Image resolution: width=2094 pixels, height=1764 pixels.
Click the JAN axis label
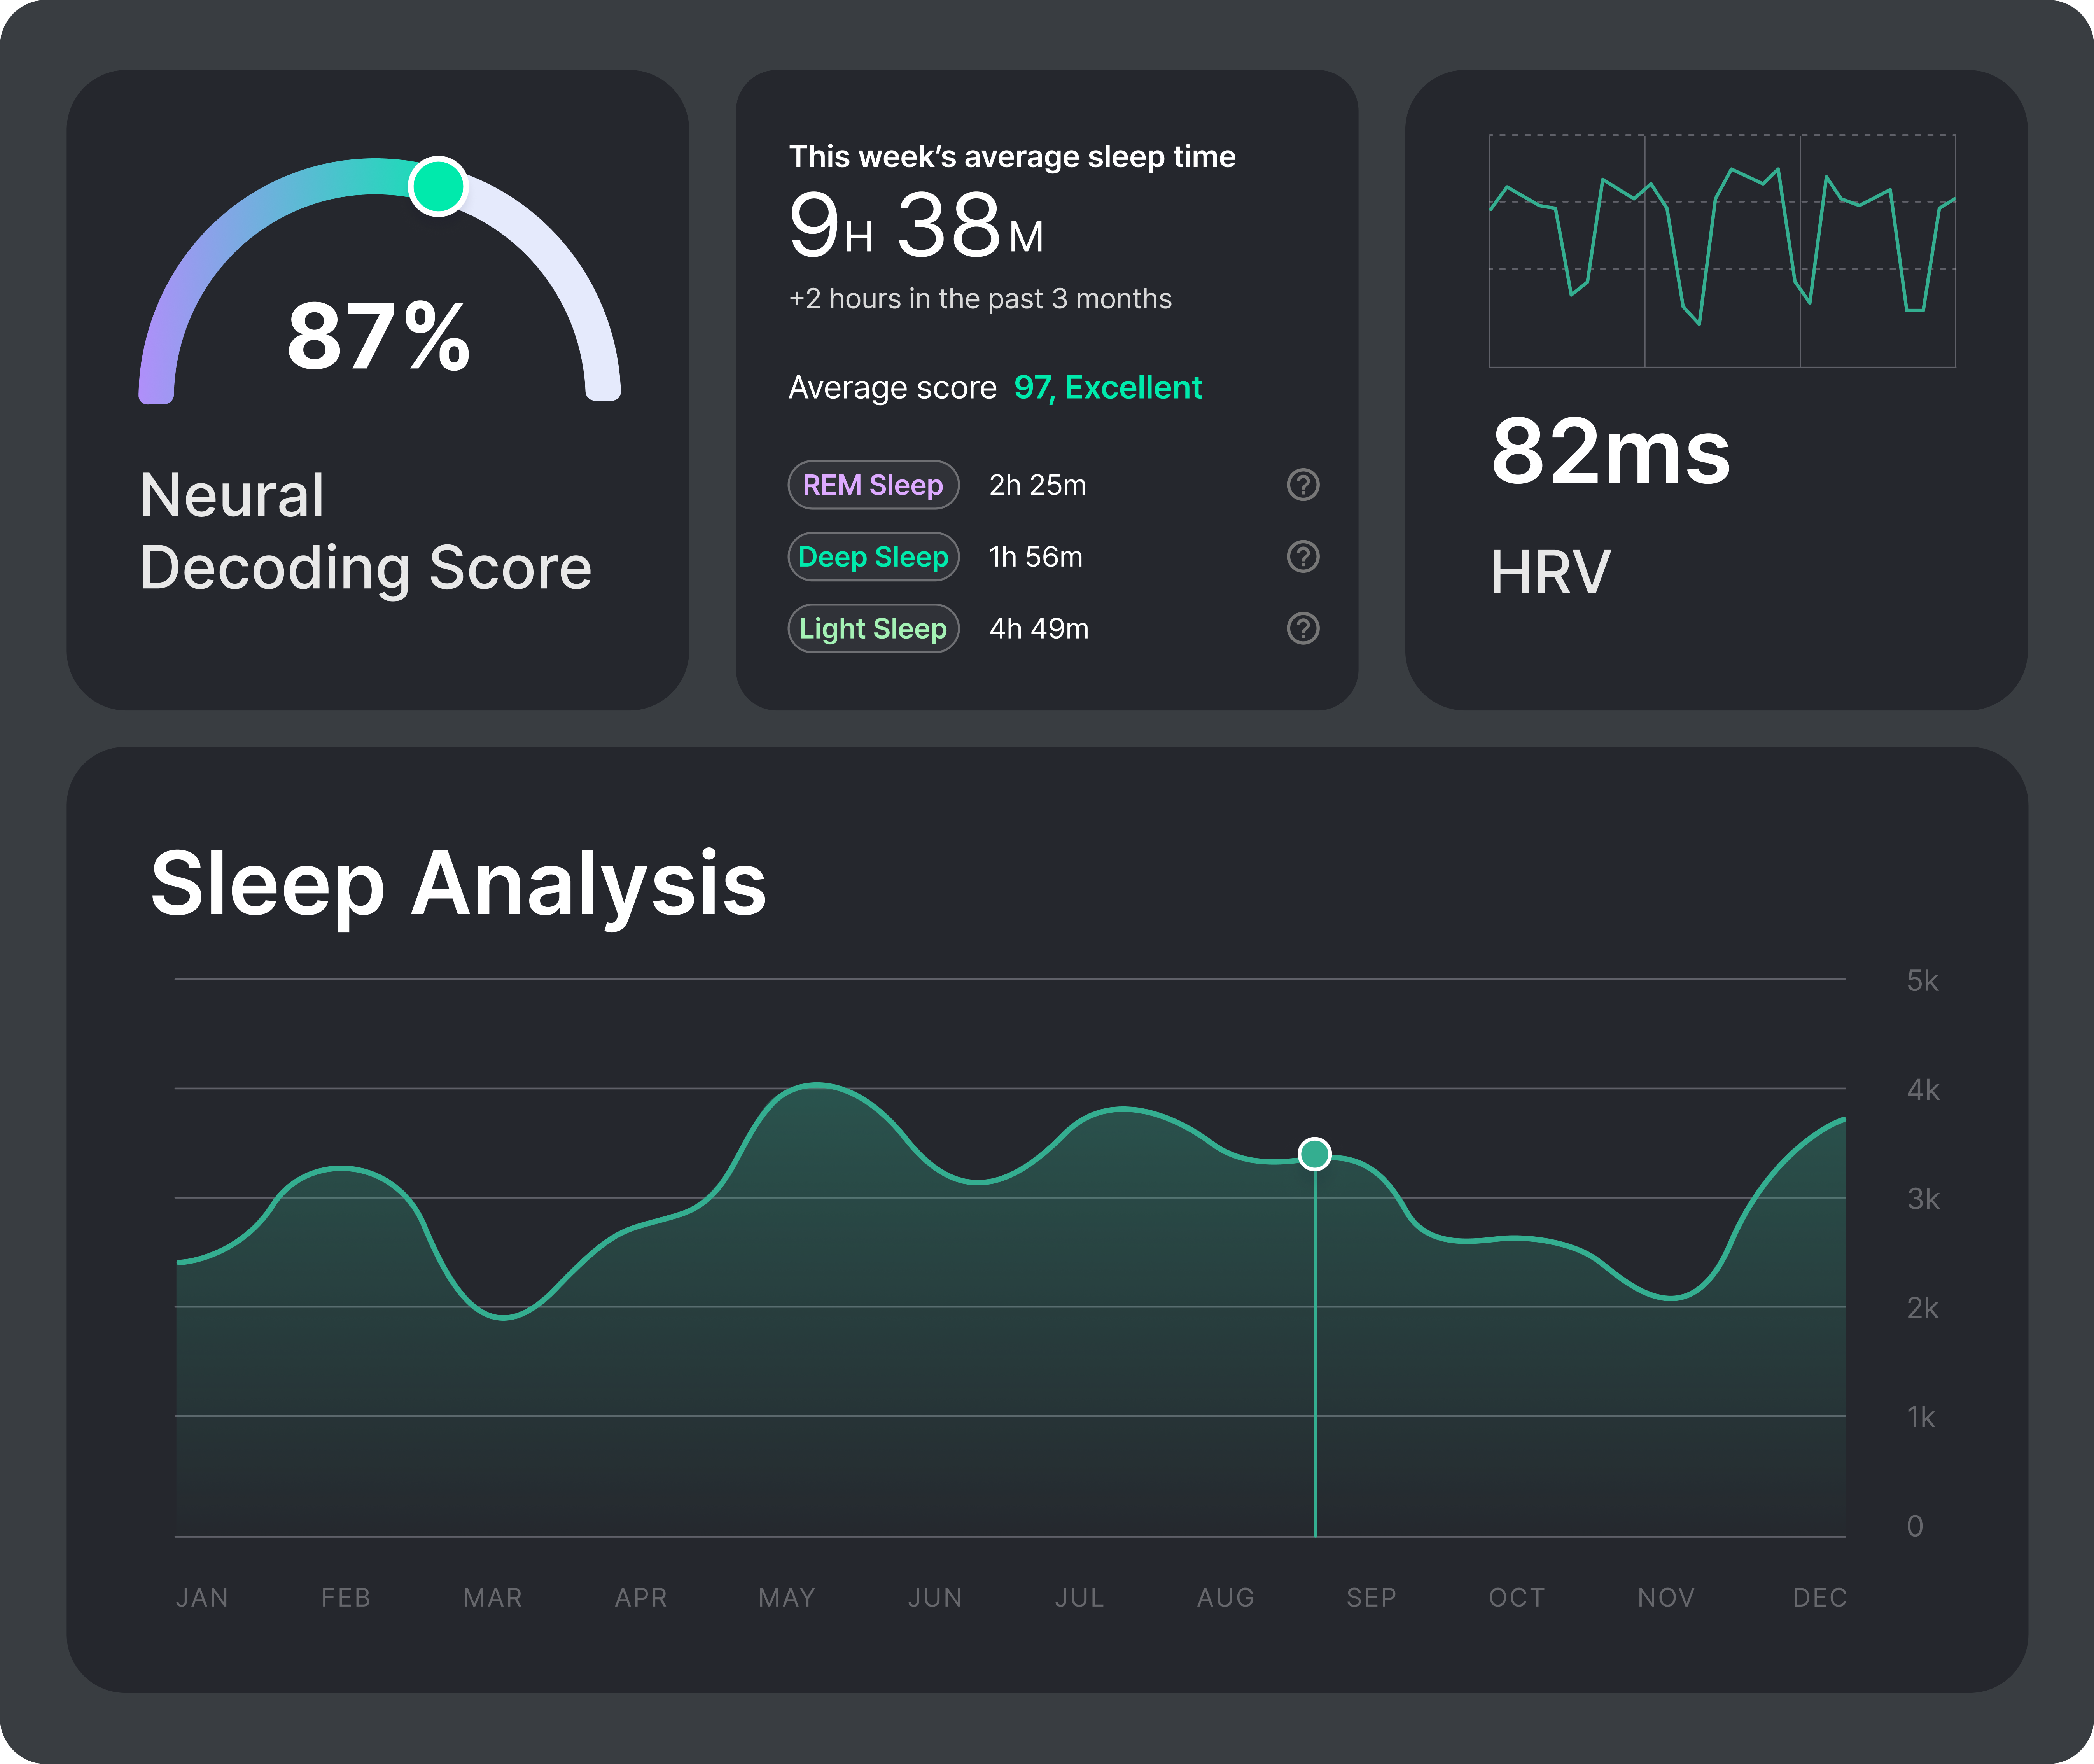(x=202, y=1597)
